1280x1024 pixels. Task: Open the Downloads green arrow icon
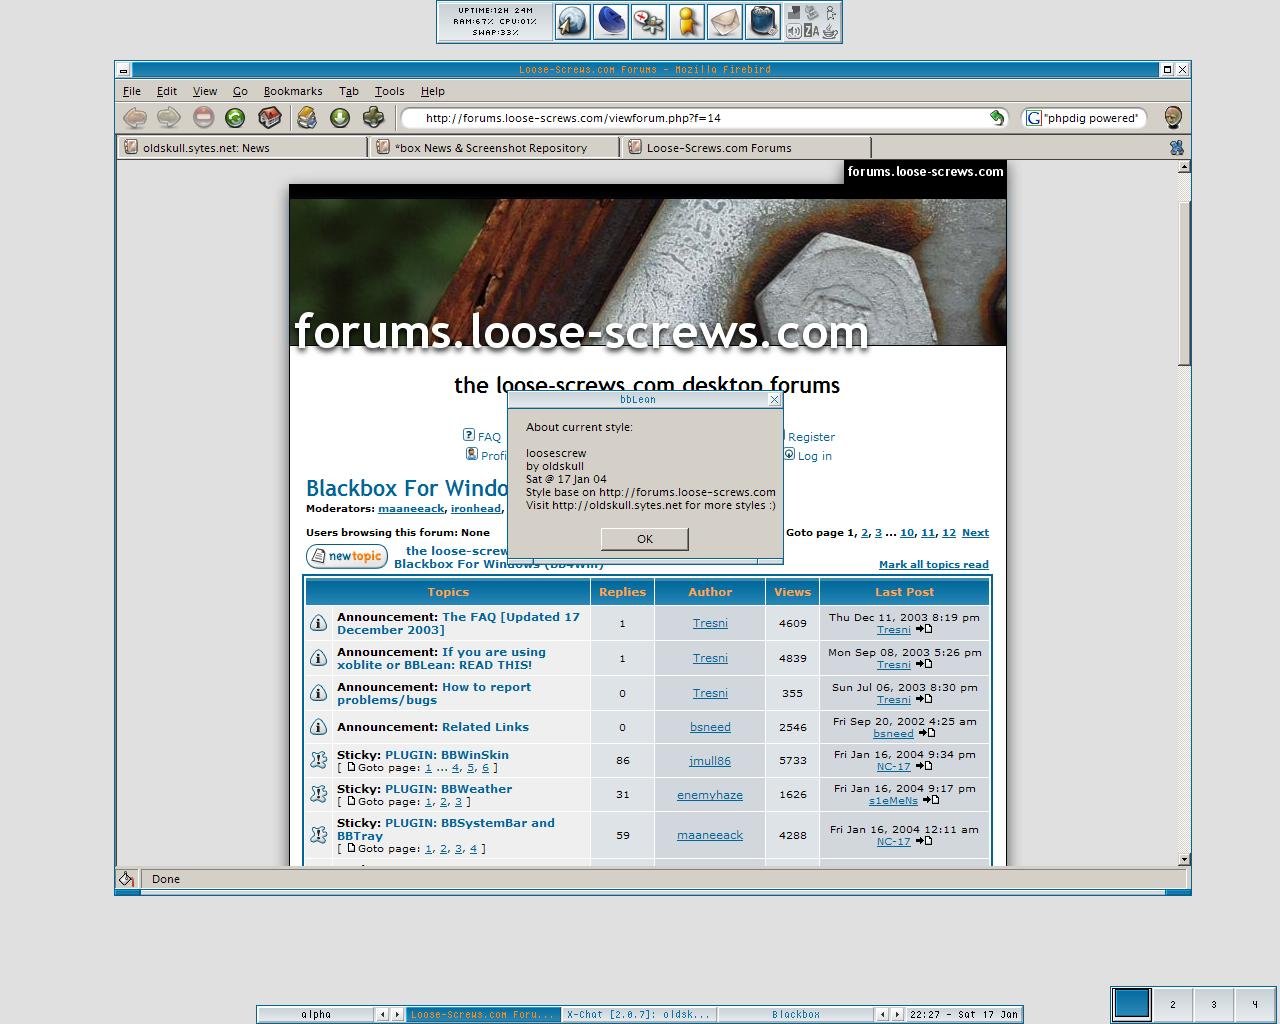click(x=340, y=118)
